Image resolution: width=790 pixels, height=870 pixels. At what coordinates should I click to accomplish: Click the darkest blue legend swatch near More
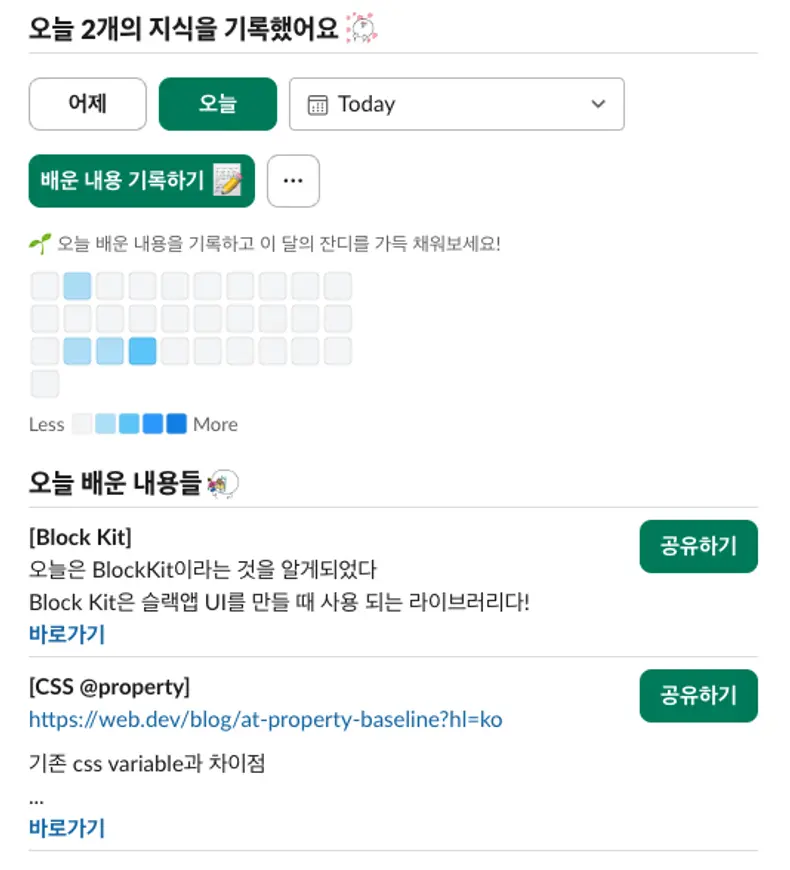point(177,424)
